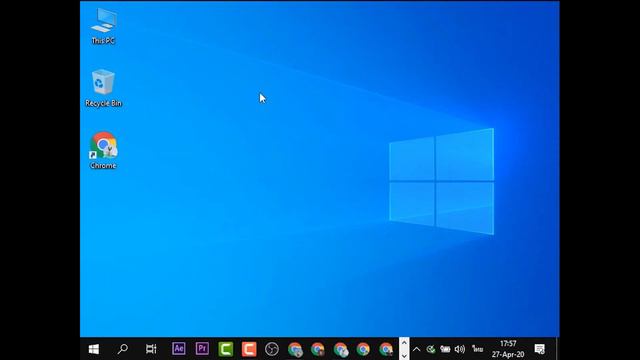Open Task View from the taskbar
This screenshot has height=360, width=640.
click(x=151, y=349)
